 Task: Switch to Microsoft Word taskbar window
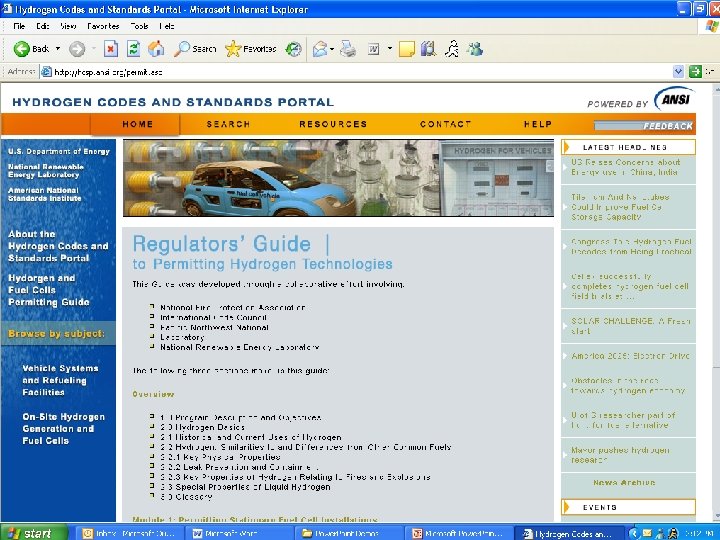tap(242, 533)
